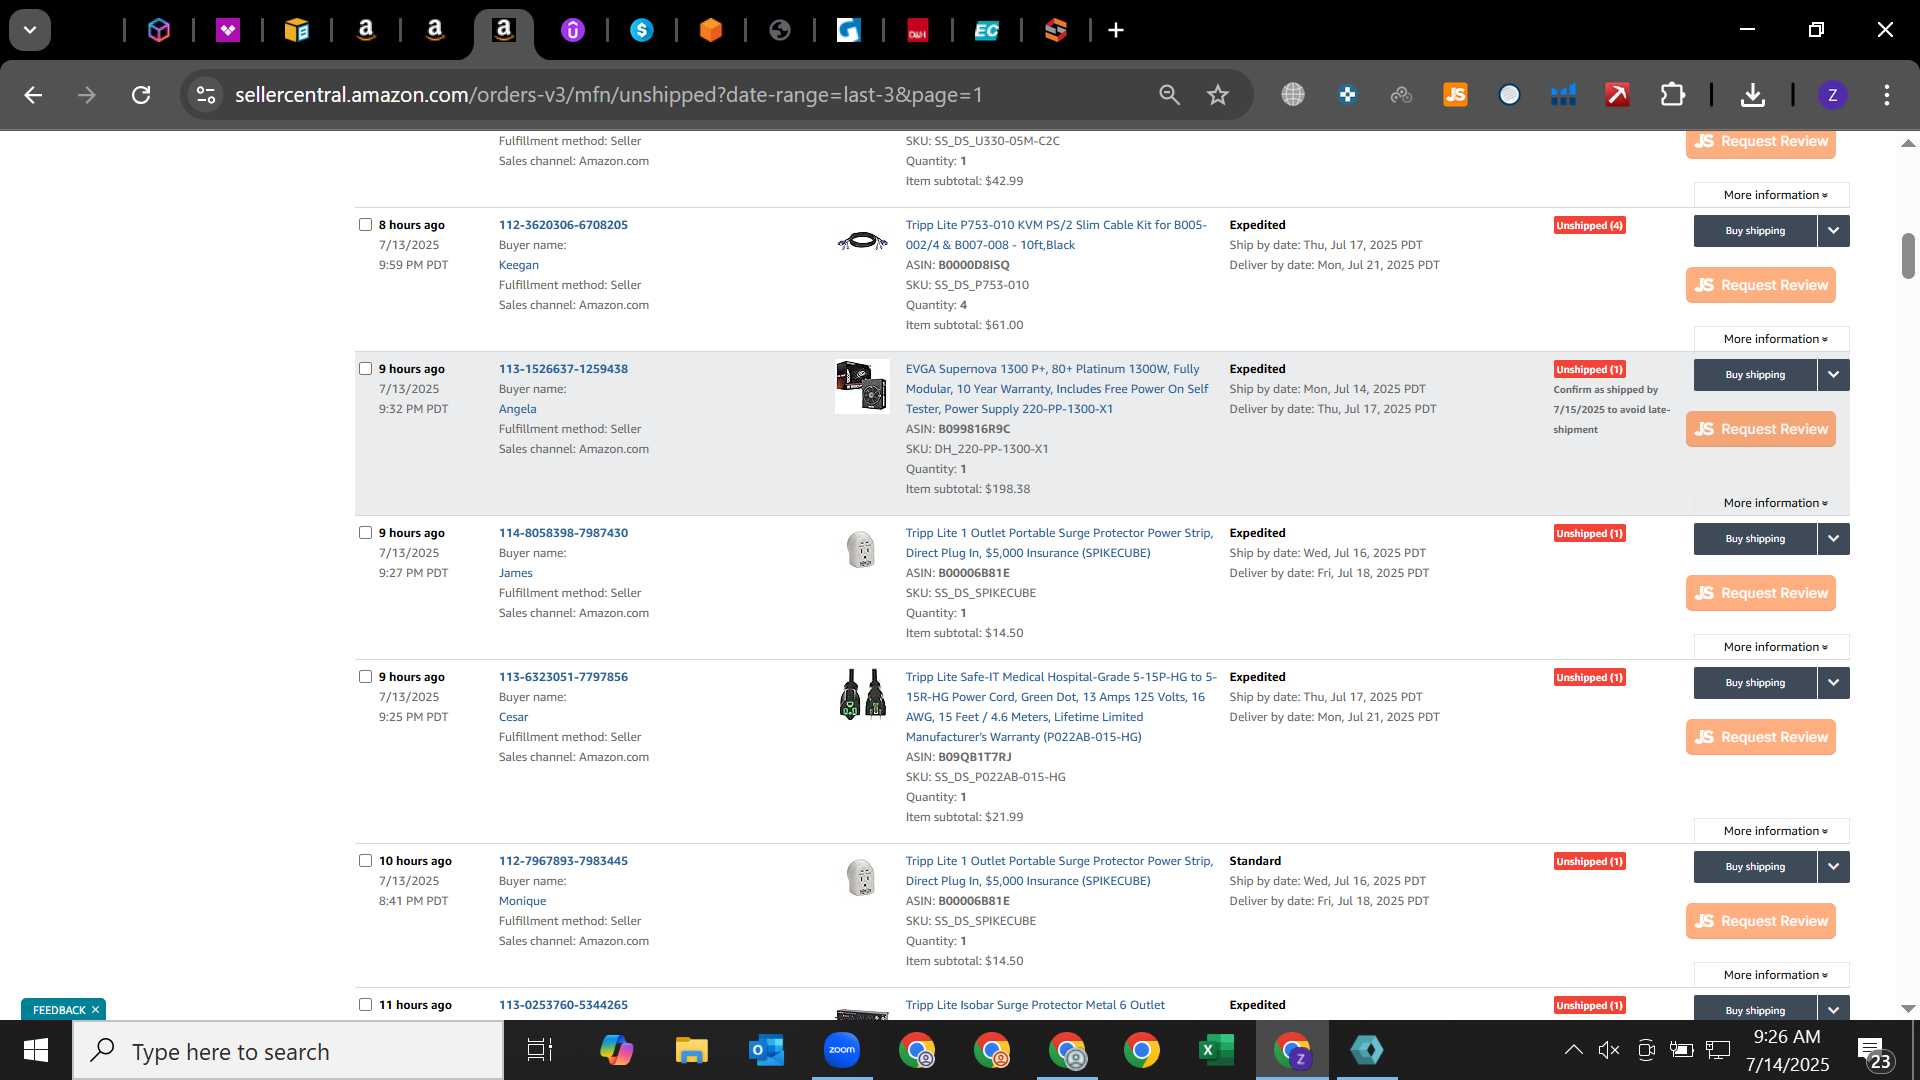Reload the Seller Central page
This screenshot has height=1080, width=1920.
coord(141,95)
